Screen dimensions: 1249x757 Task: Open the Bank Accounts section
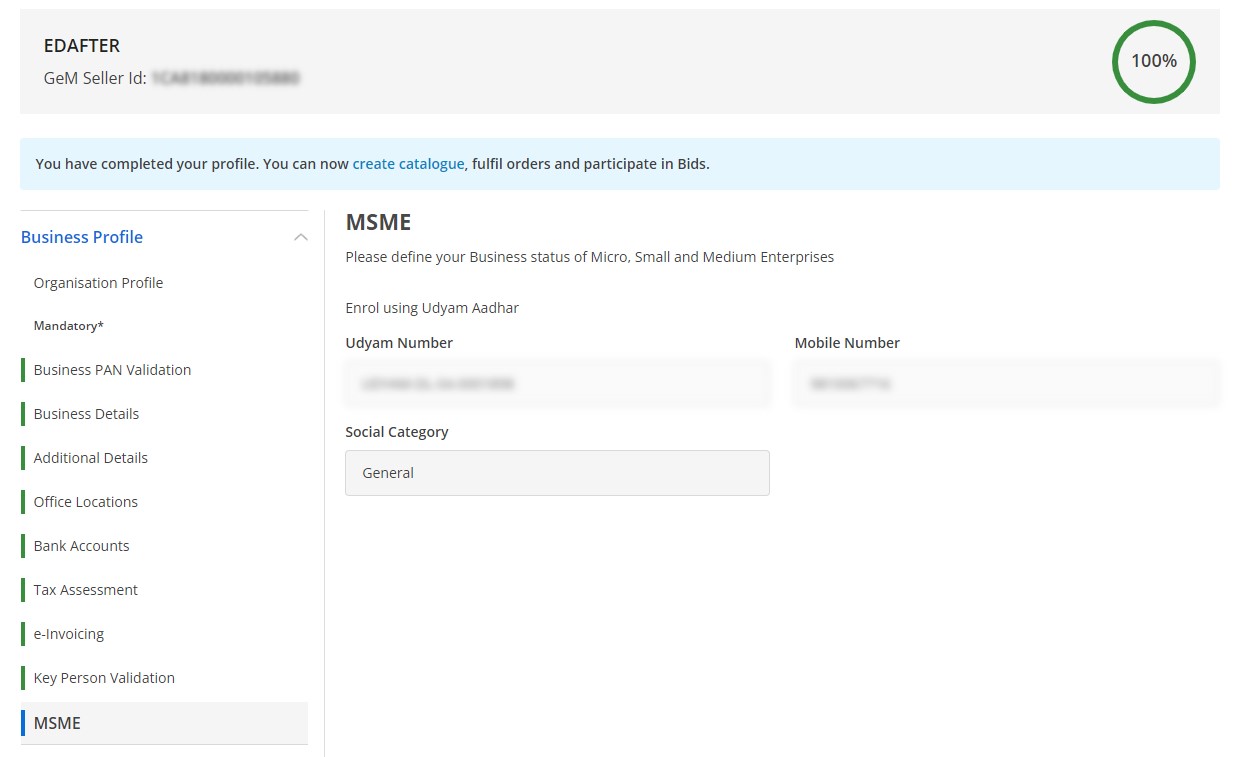81,546
